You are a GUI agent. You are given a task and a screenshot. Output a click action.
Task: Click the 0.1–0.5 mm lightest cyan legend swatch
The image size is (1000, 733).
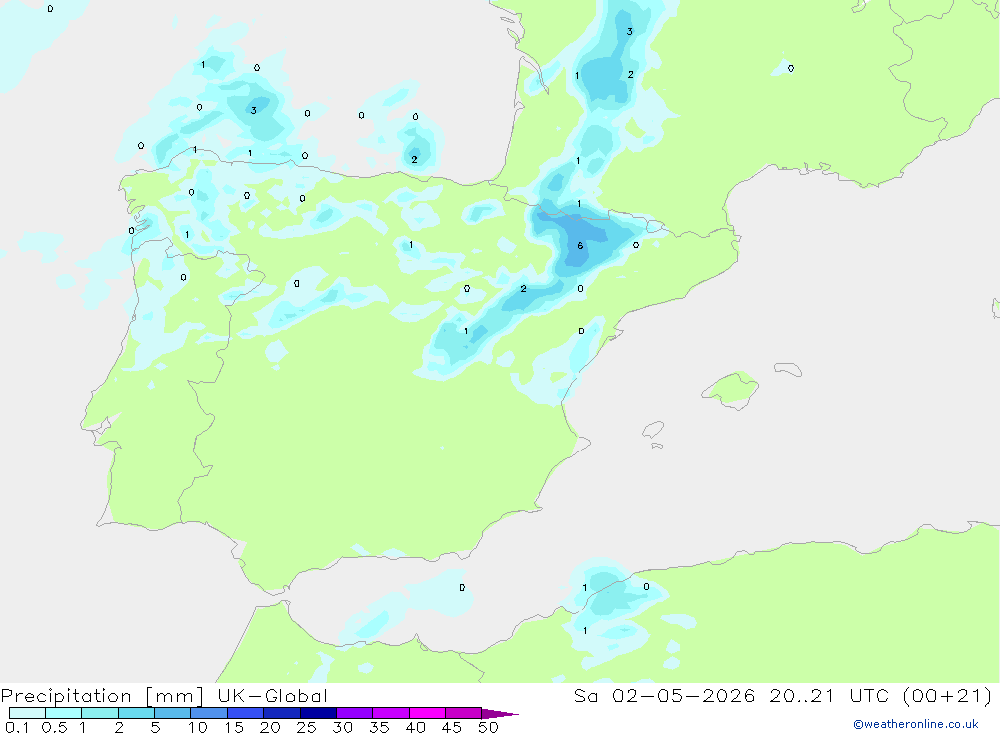click(x=27, y=713)
